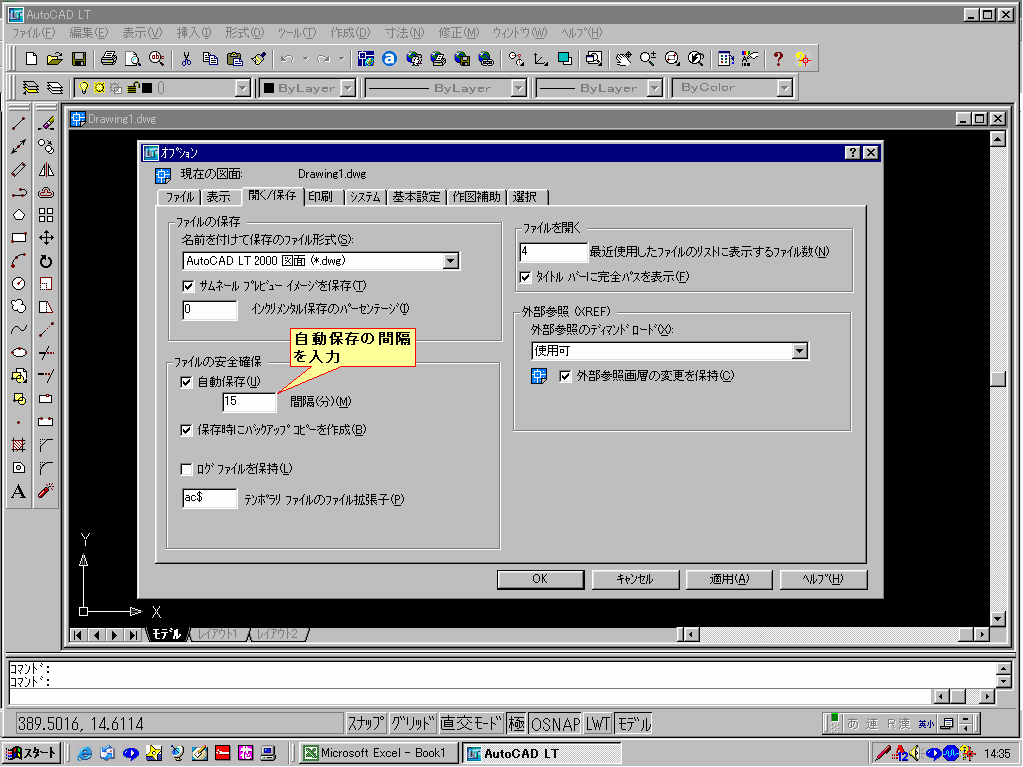The height and width of the screenshot is (767, 1023).
Task: Open the 寸法(N) menu
Action: (x=405, y=33)
